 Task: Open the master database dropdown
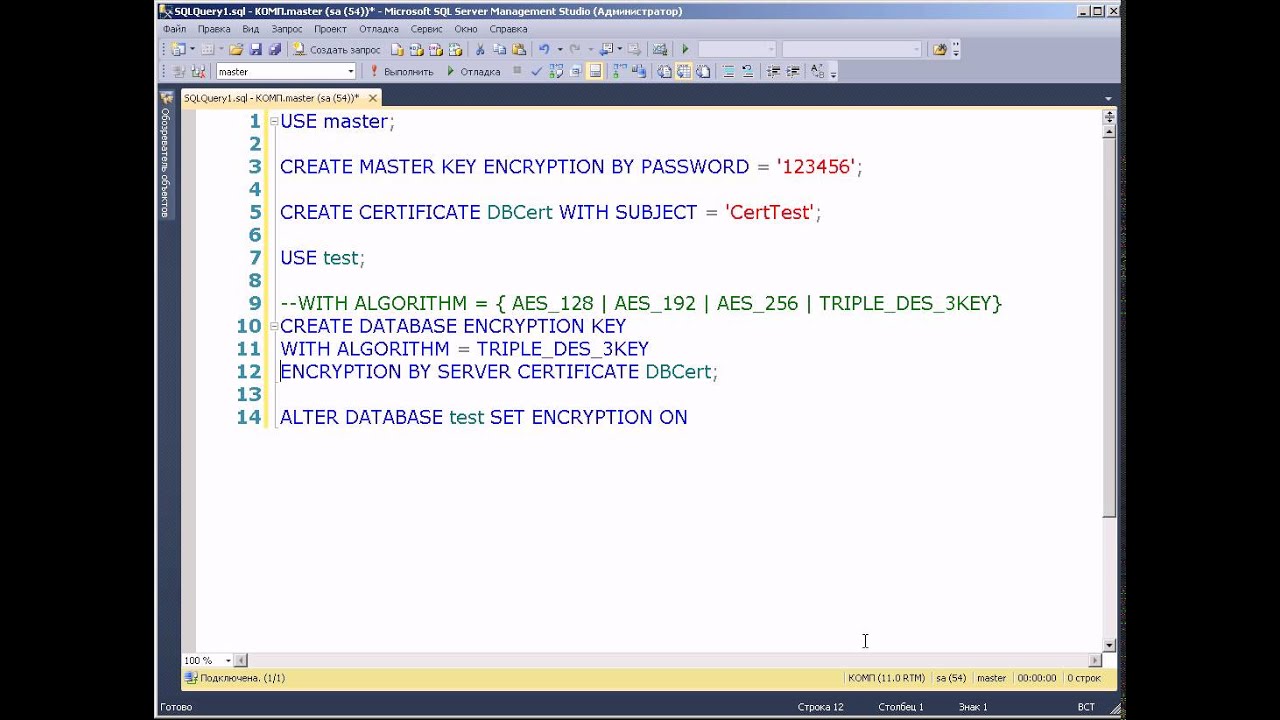point(350,71)
